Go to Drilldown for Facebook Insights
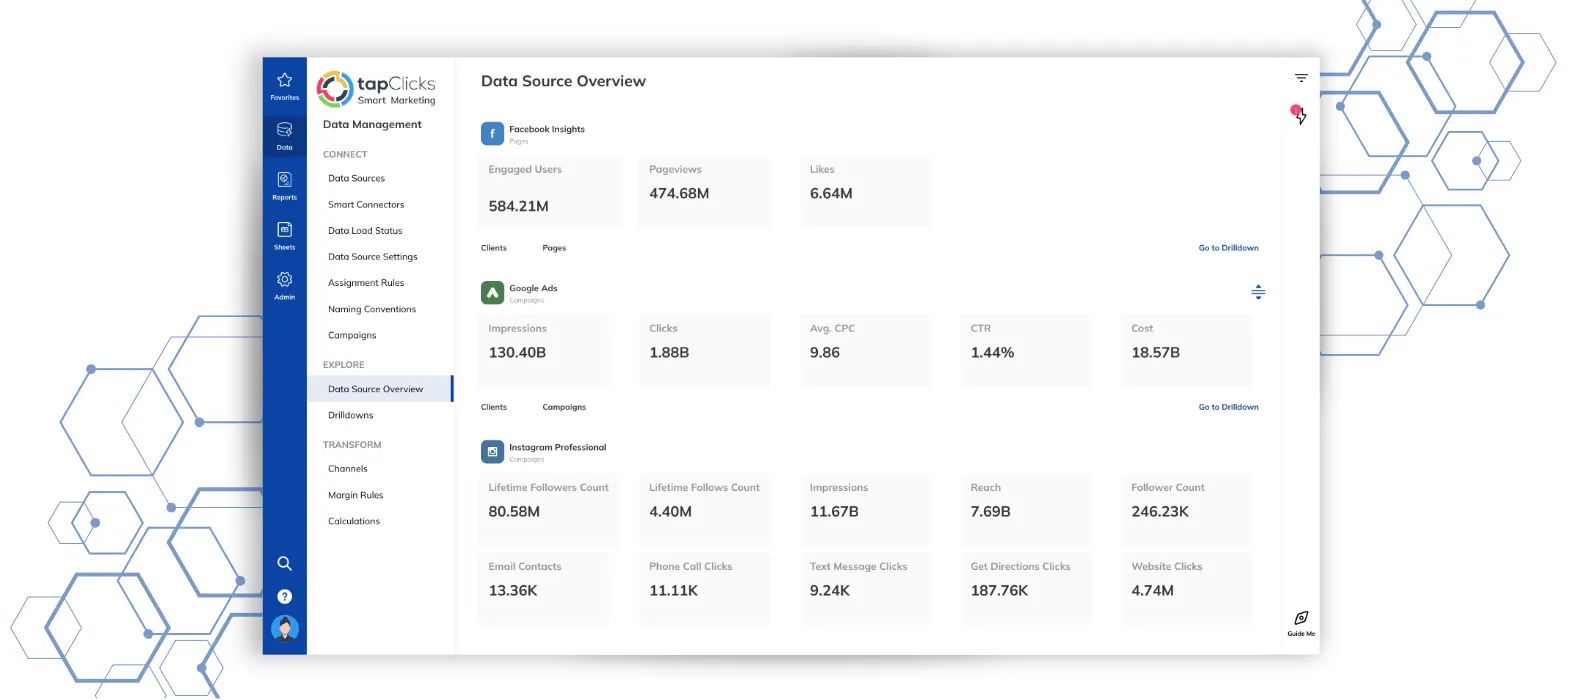This screenshot has width=1575, height=700. coord(1228,248)
